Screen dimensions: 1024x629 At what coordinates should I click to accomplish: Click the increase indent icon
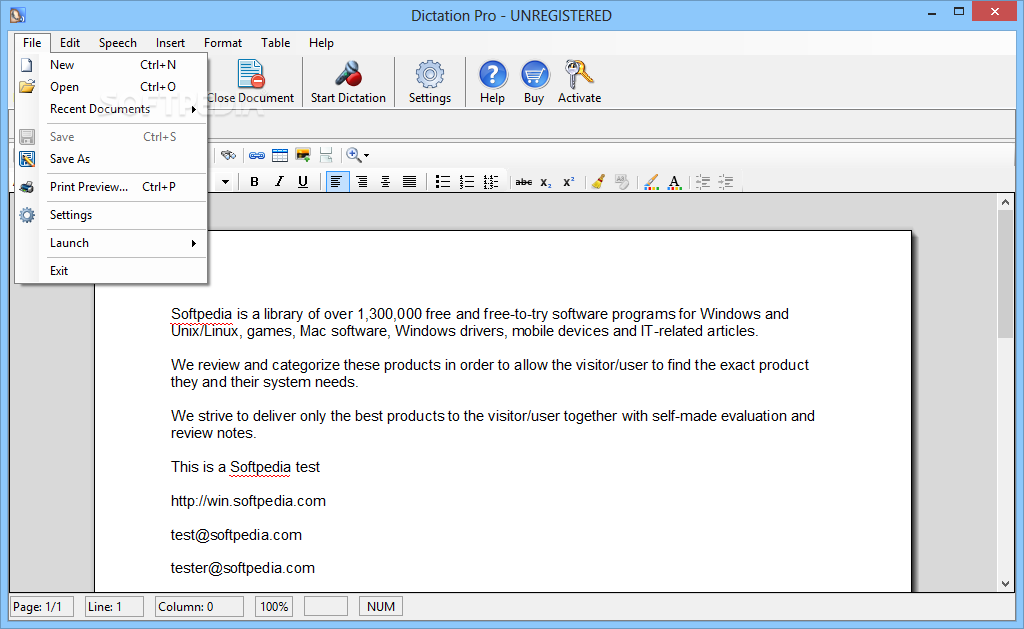pyautogui.click(x=726, y=182)
